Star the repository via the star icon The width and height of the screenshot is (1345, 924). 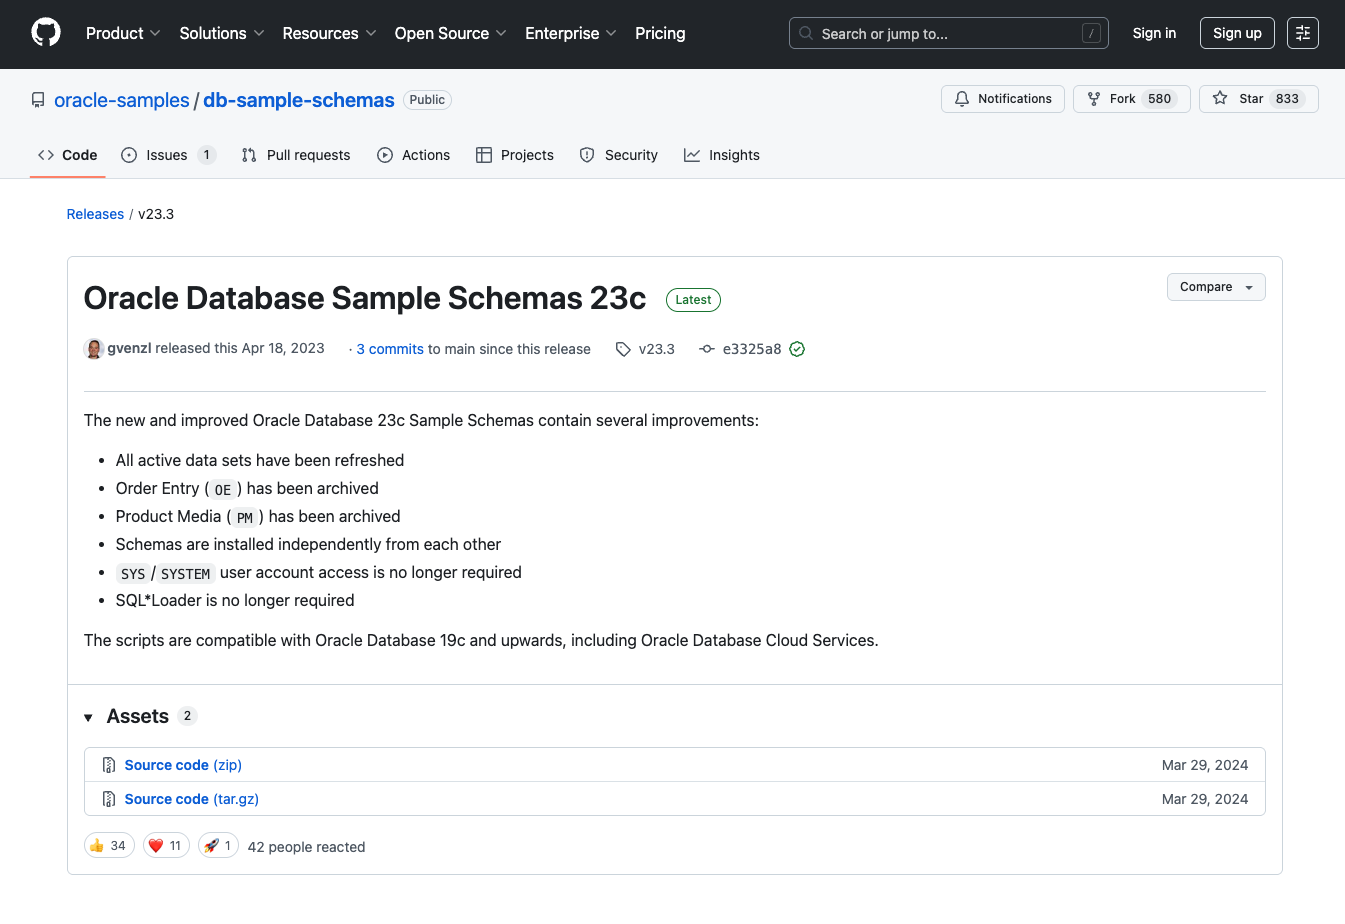pos(1220,98)
